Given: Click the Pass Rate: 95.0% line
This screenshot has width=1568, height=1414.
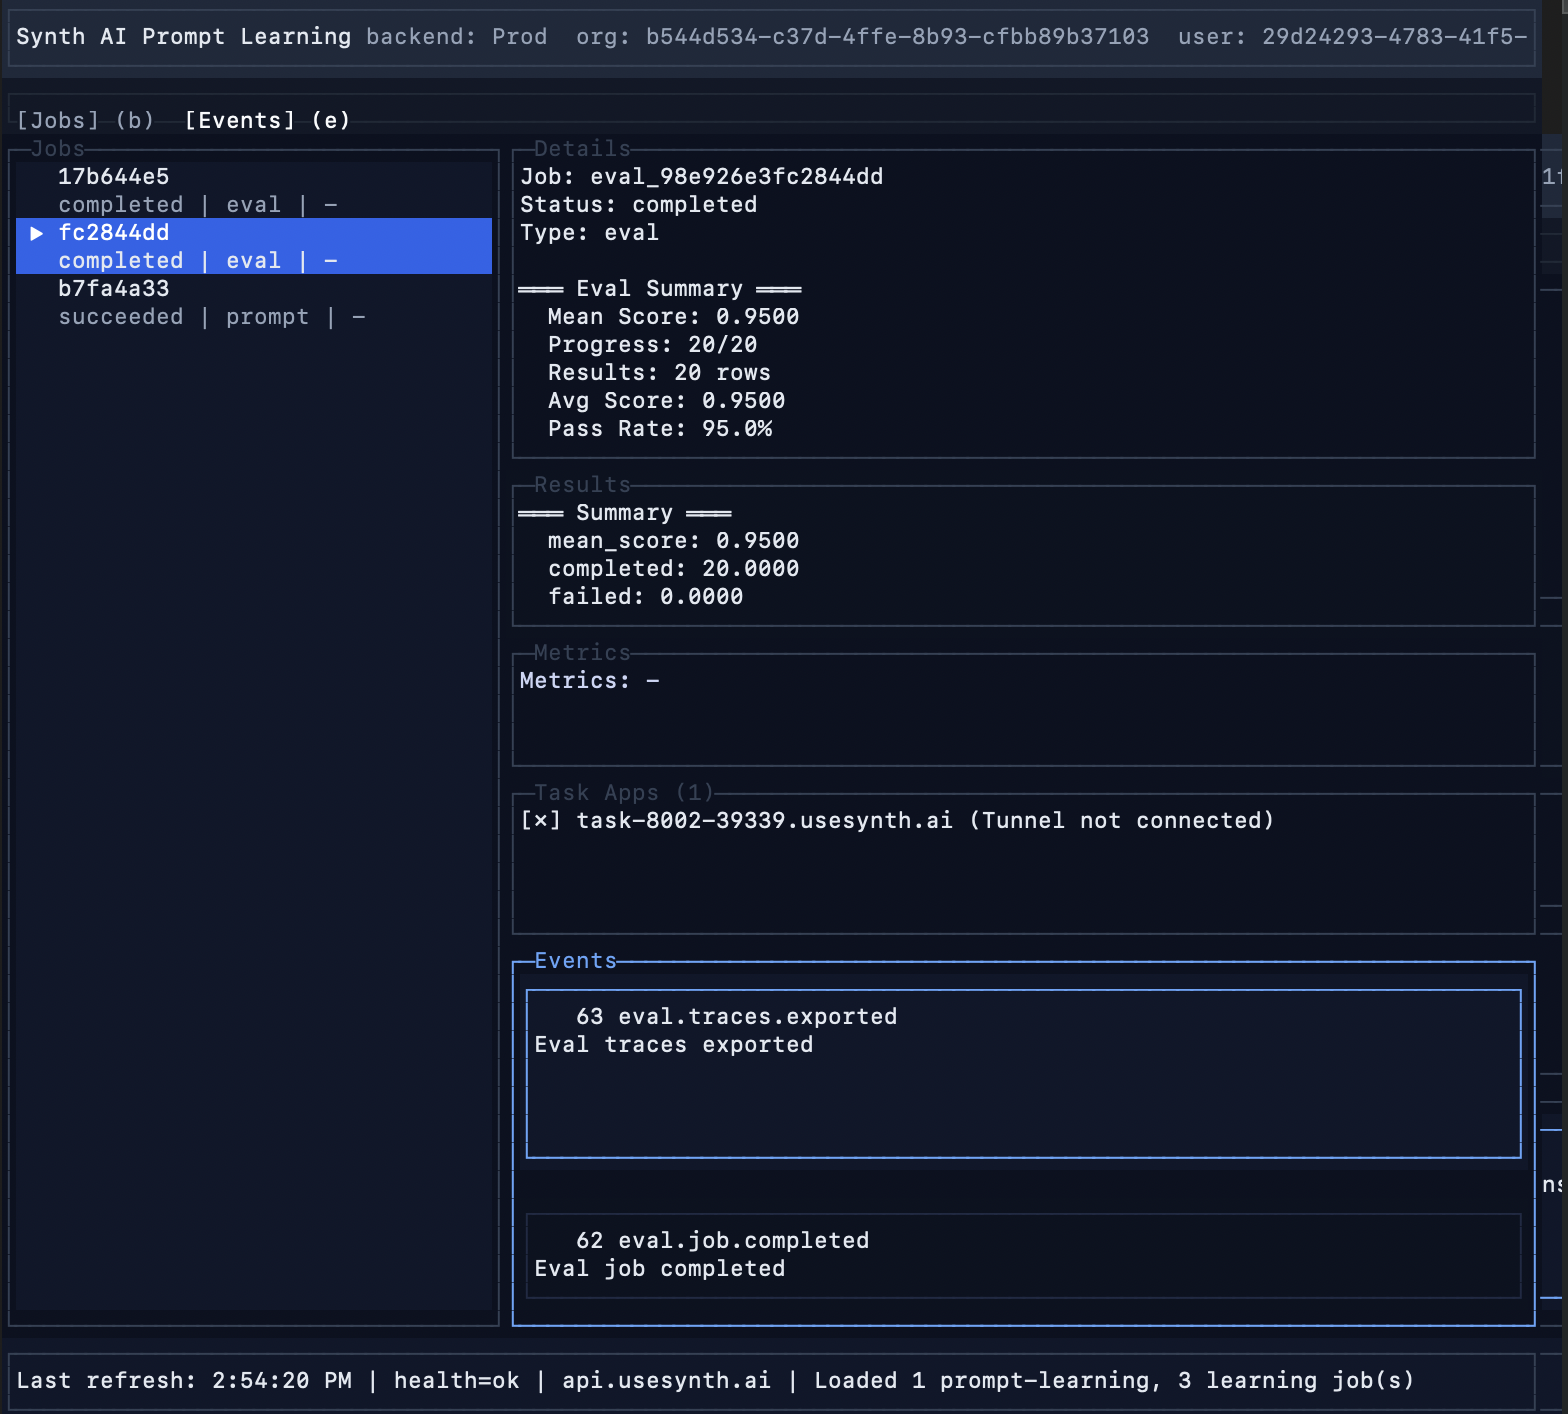Looking at the screenshot, I should pyautogui.click(x=659, y=428).
